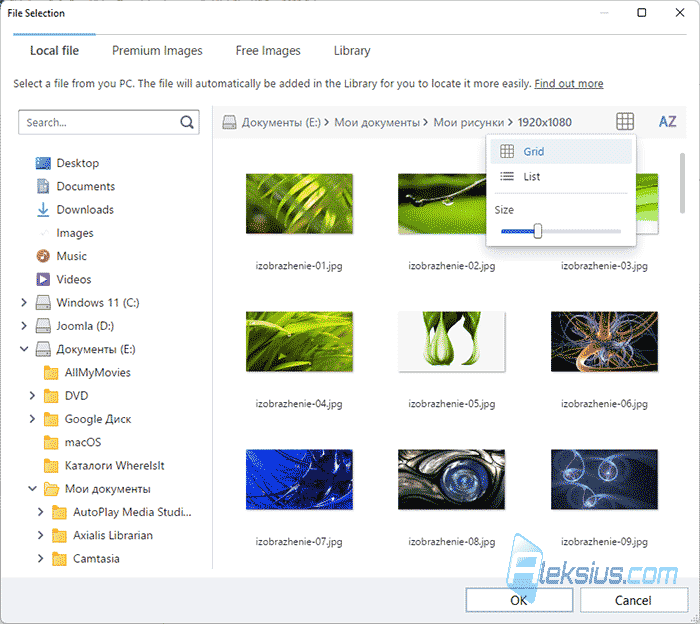Click the DVD folder icon
This screenshot has width=700, height=624.
coord(51,396)
